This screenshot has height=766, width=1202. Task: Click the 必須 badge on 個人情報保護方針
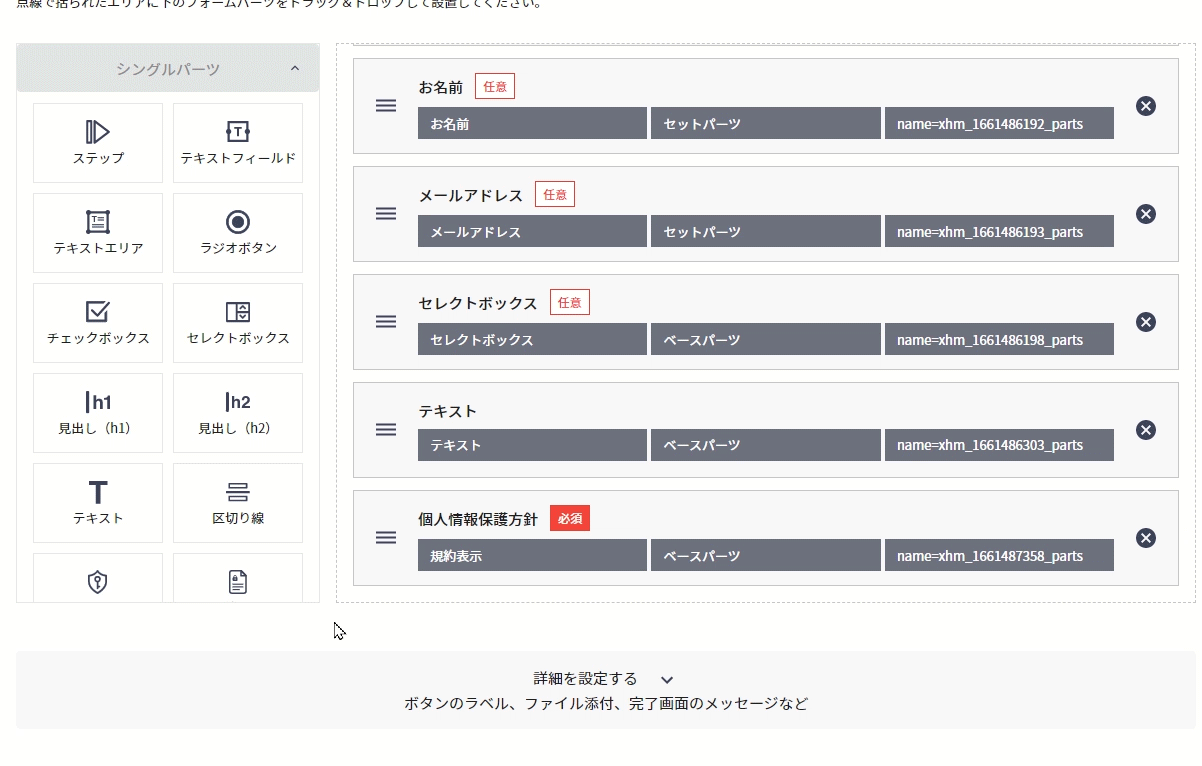coord(570,519)
